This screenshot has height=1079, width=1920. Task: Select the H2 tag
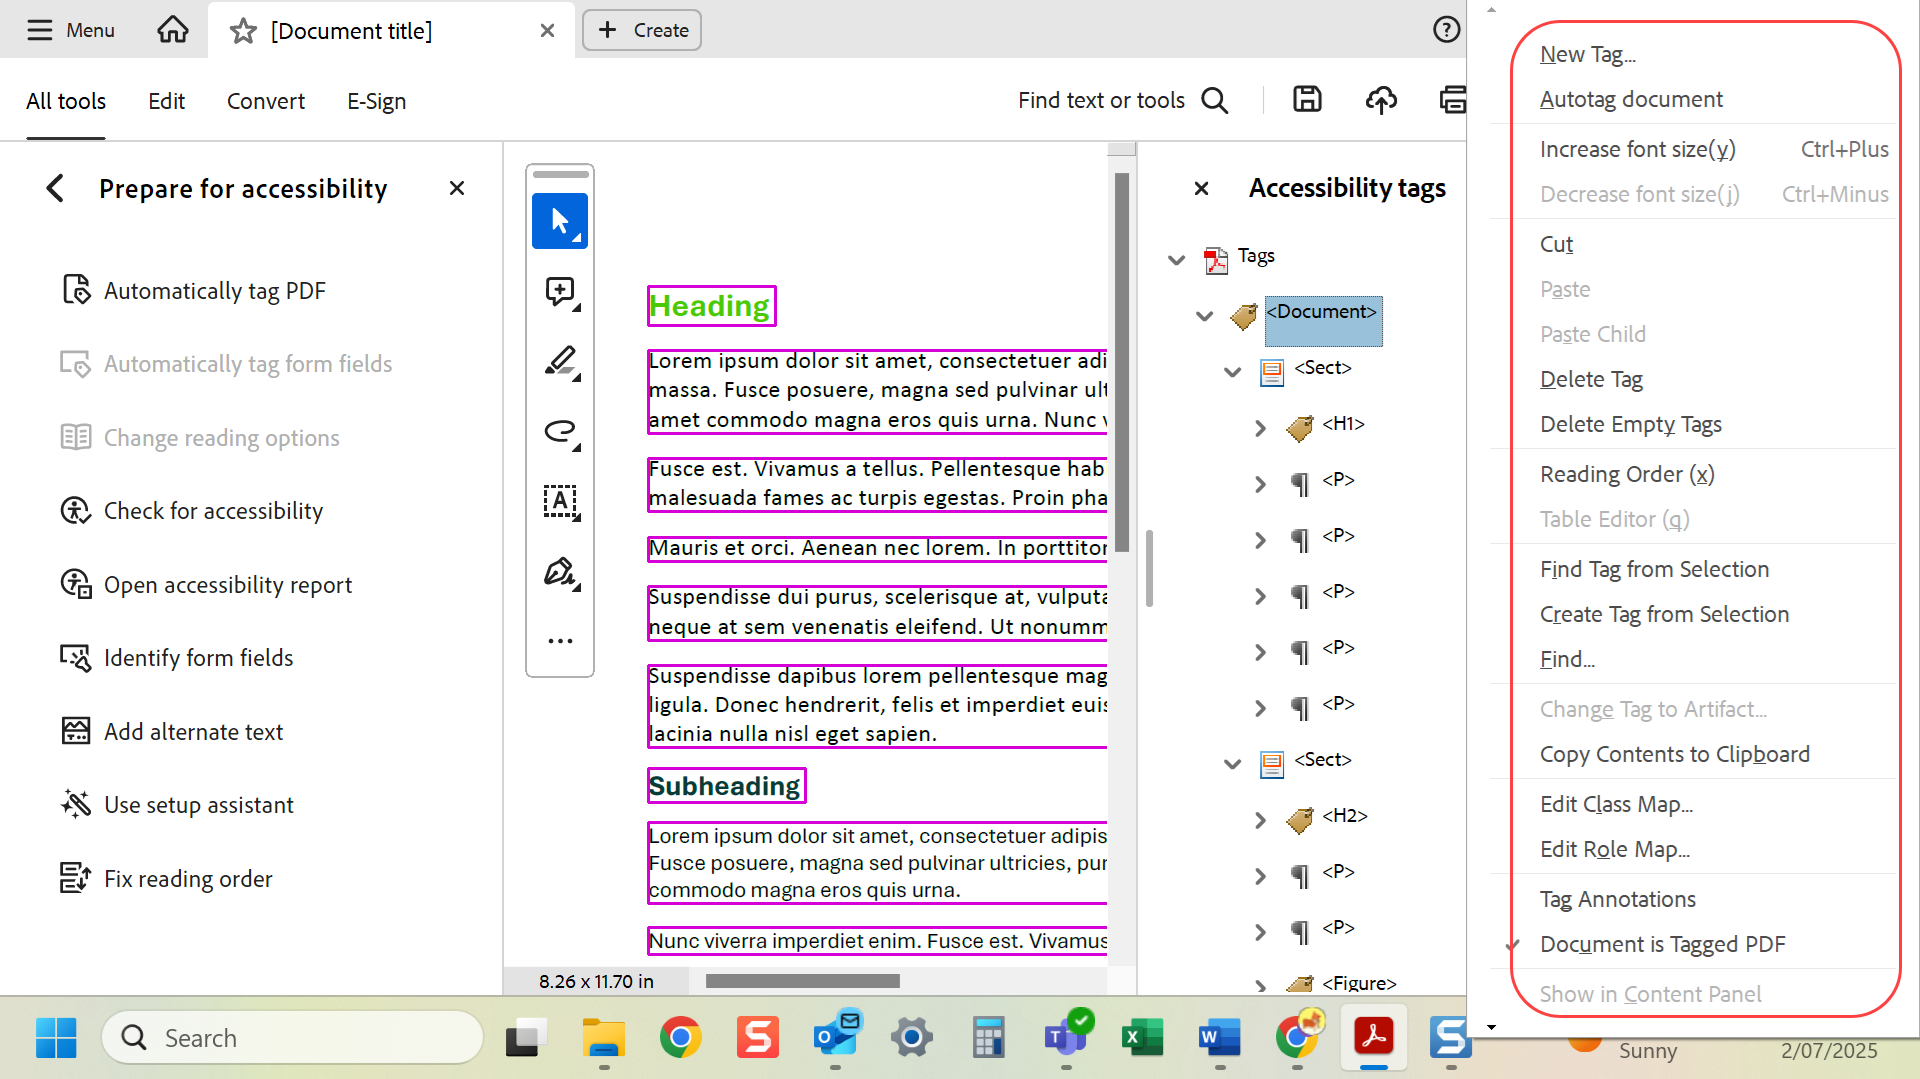pyautogui.click(x=1344, y=816)
